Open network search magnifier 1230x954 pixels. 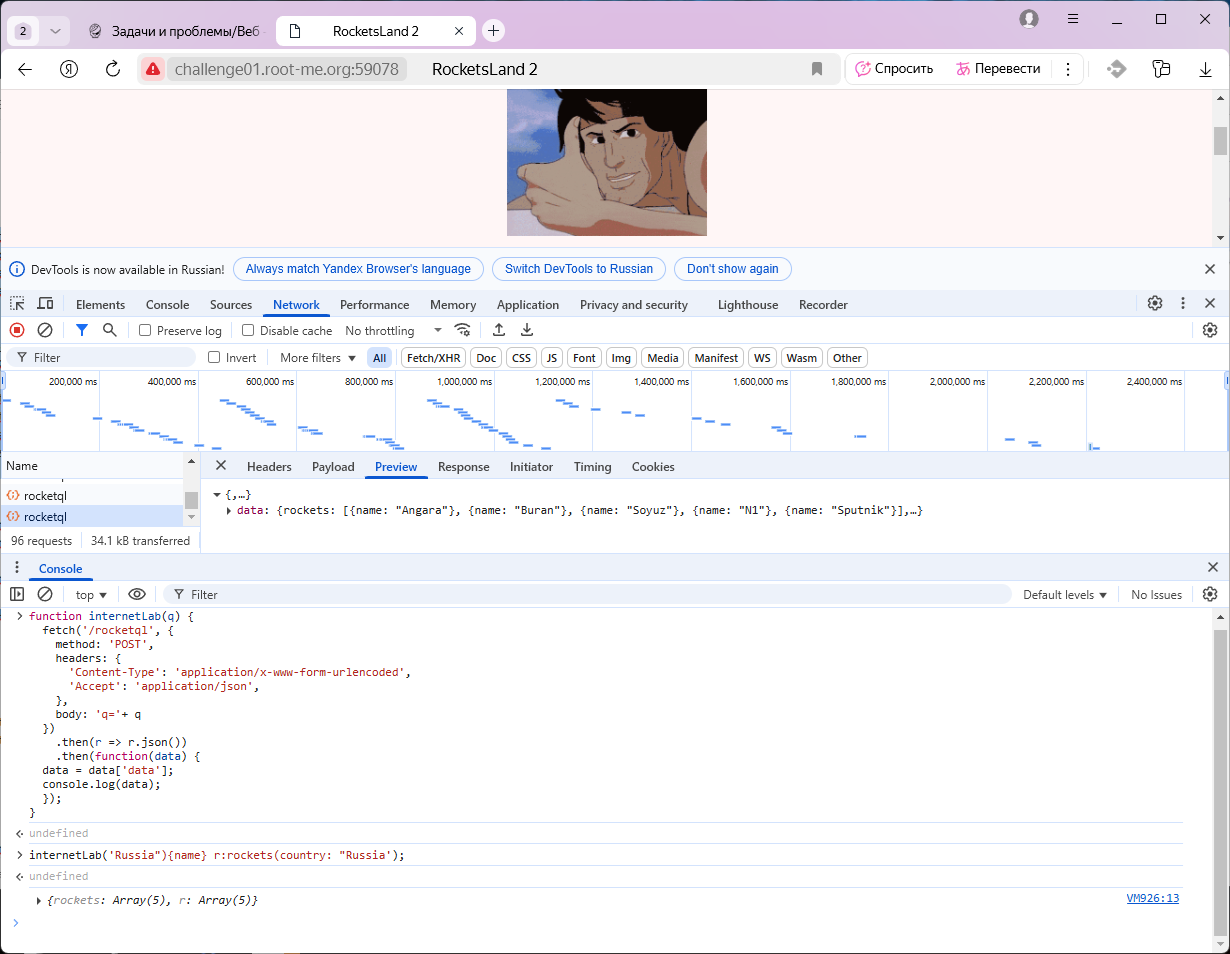[x=110, y=330]
